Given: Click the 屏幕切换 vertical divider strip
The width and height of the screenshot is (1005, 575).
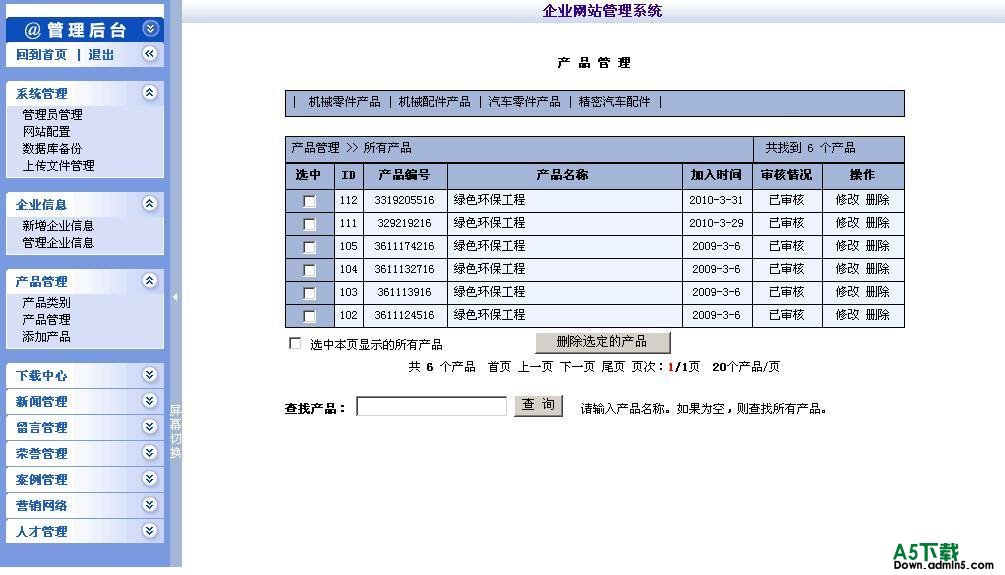Looking at the screenshot, I should pos(175,431).
